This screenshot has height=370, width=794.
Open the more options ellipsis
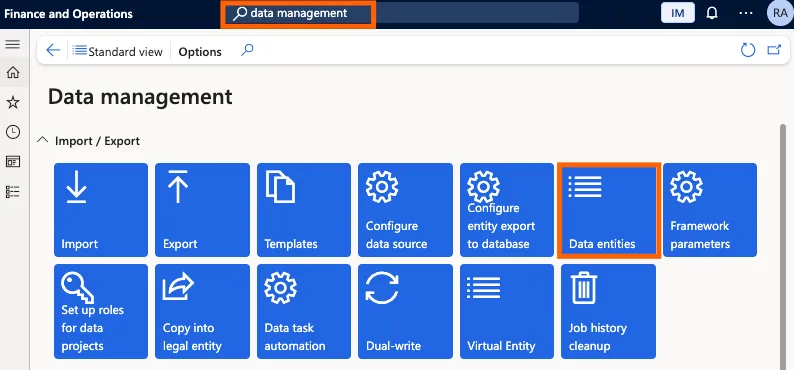pos(746,13)
